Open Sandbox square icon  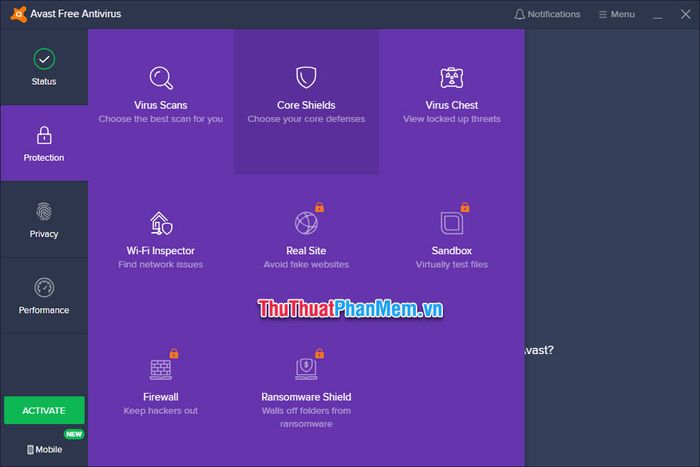pos(452,223)
